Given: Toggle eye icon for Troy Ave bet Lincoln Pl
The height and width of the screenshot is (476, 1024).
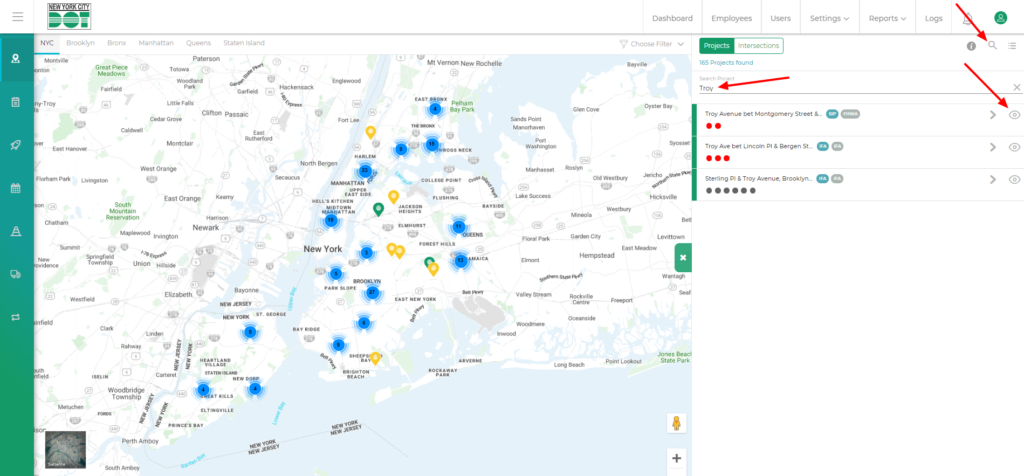Looking at the screenshot, I should click(x=1014, y=147).
